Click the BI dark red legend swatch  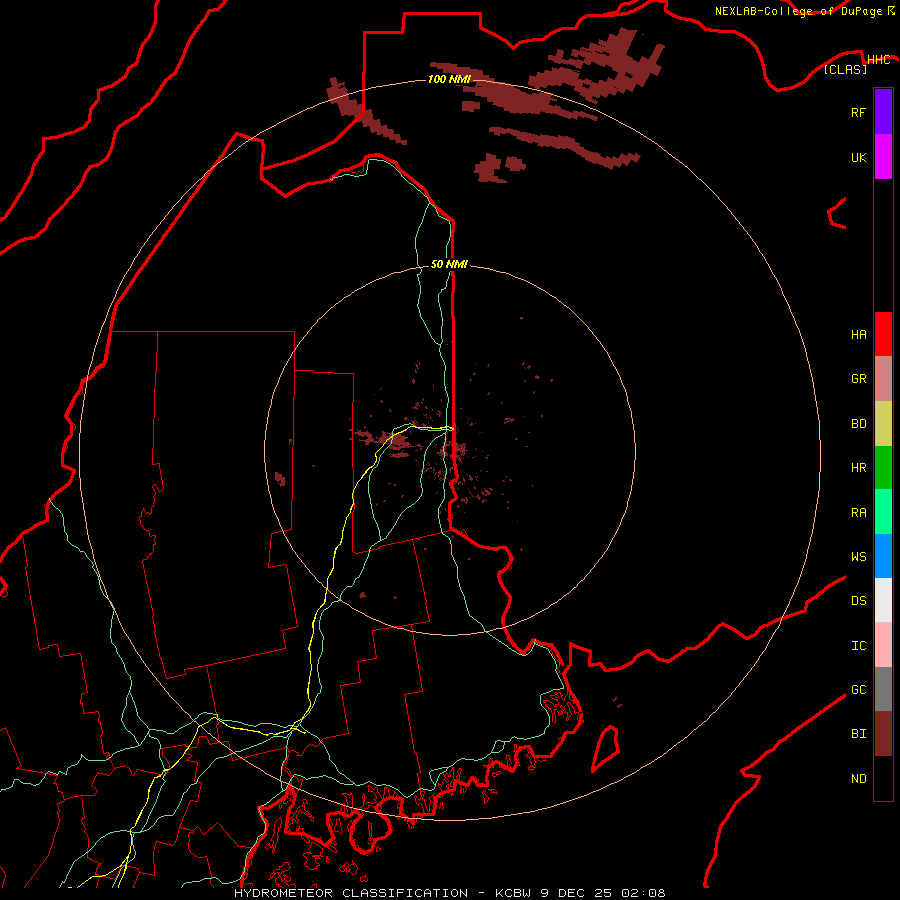click(883, 734)
